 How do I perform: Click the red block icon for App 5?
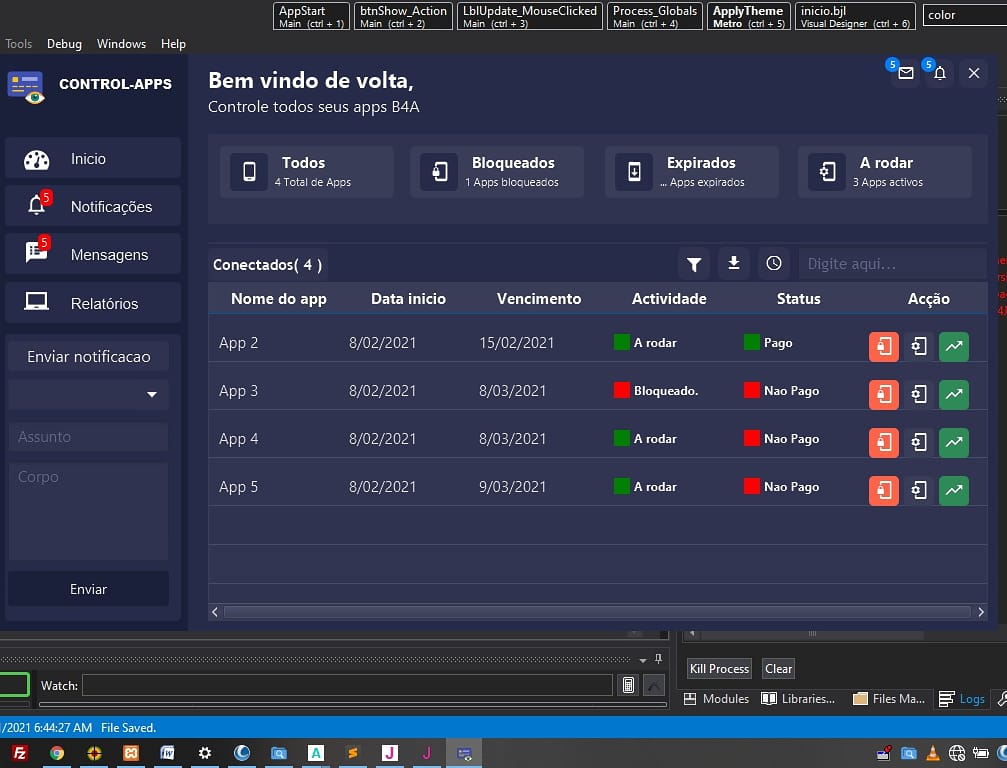point(884,491)
